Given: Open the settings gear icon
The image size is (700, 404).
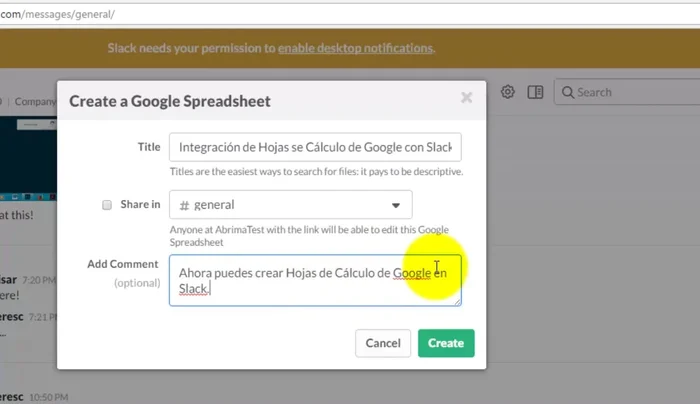Looking at the screenshot, I should [x=508, y=92].
